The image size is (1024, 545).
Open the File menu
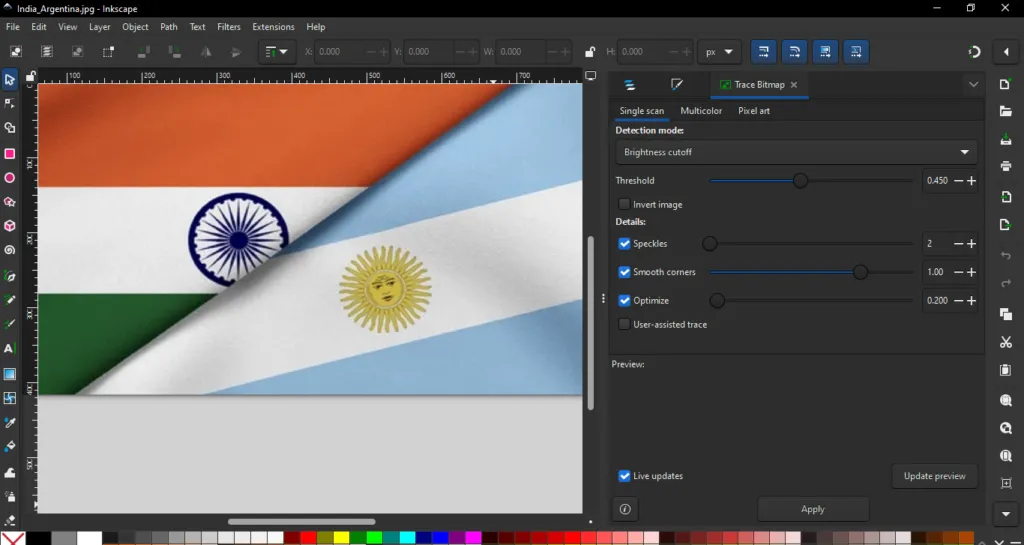pyautogui.click(x=12, y=27)
